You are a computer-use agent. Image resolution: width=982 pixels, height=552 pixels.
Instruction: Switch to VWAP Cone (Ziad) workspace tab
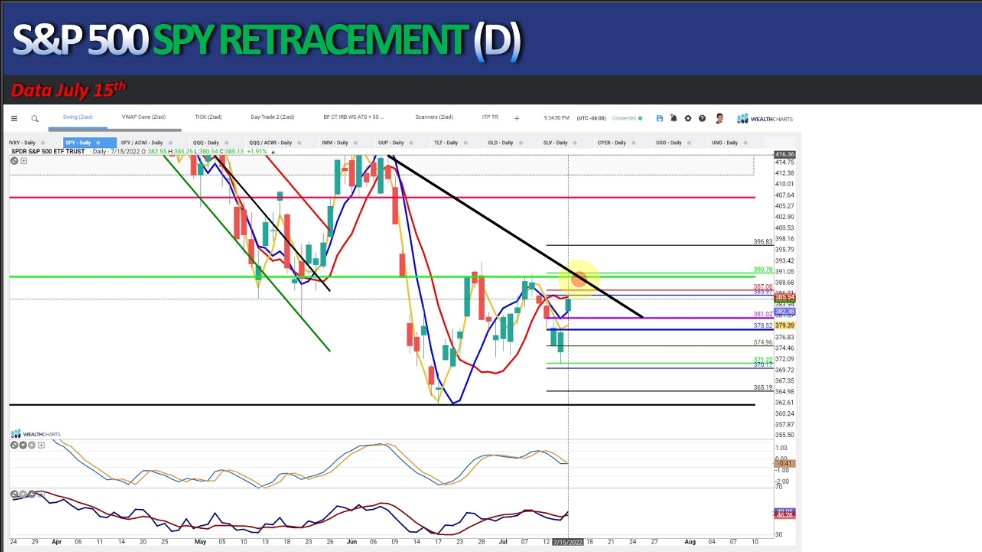[x=143, y=117]
